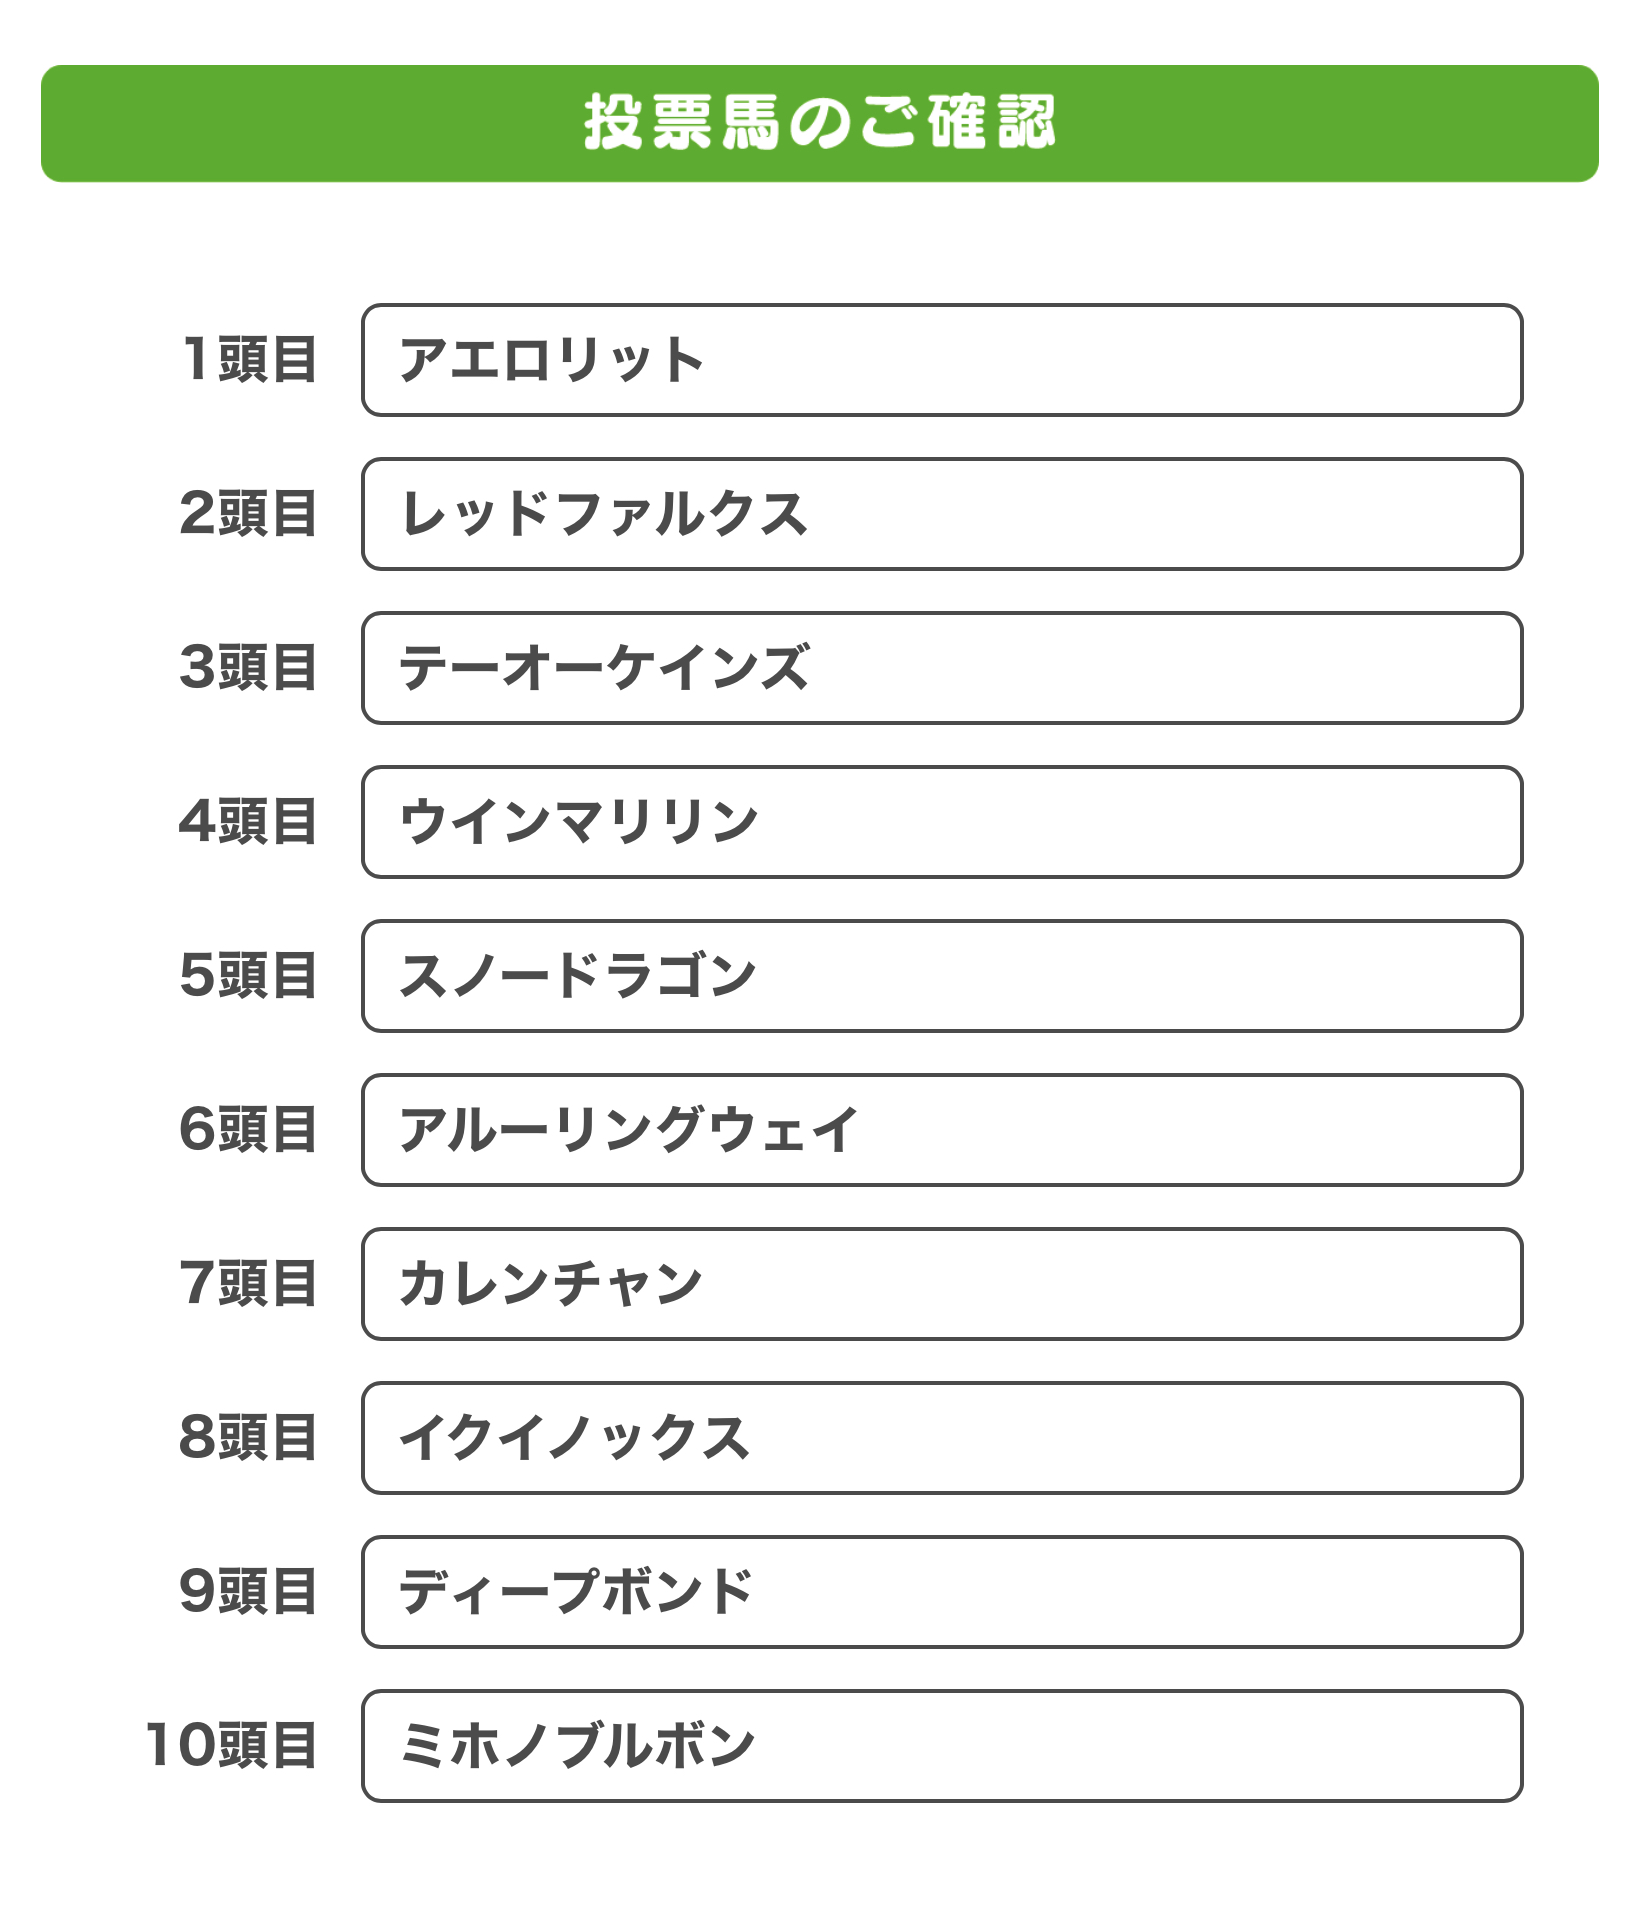Click the 1頭目 label

[x=249, y=360]
